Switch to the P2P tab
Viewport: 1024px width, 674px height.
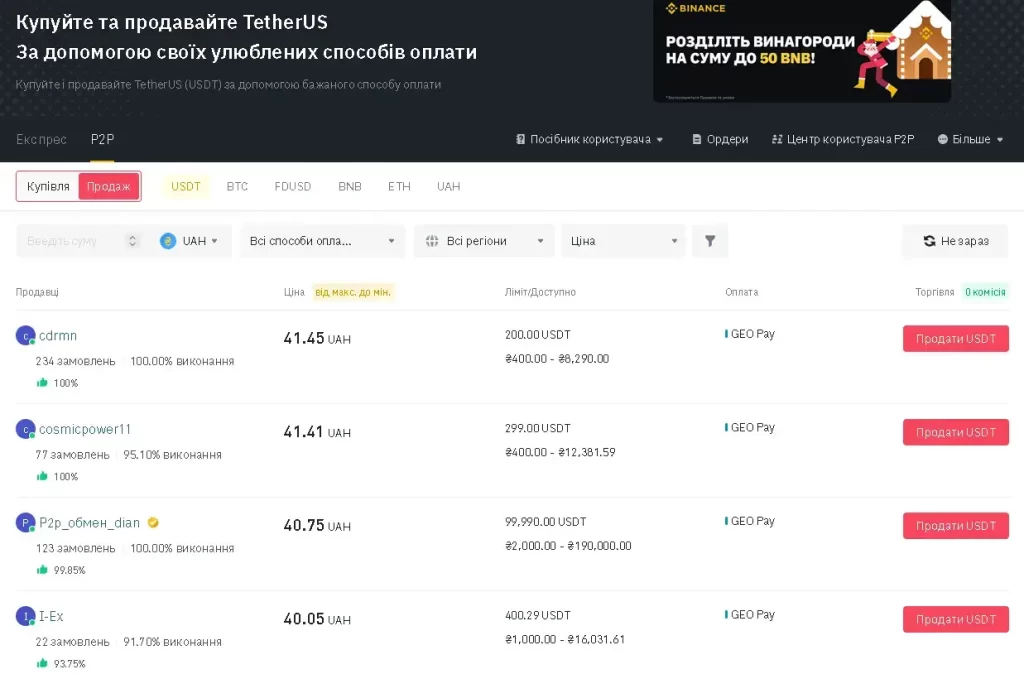pyautogui.click(x=103, y=139)
